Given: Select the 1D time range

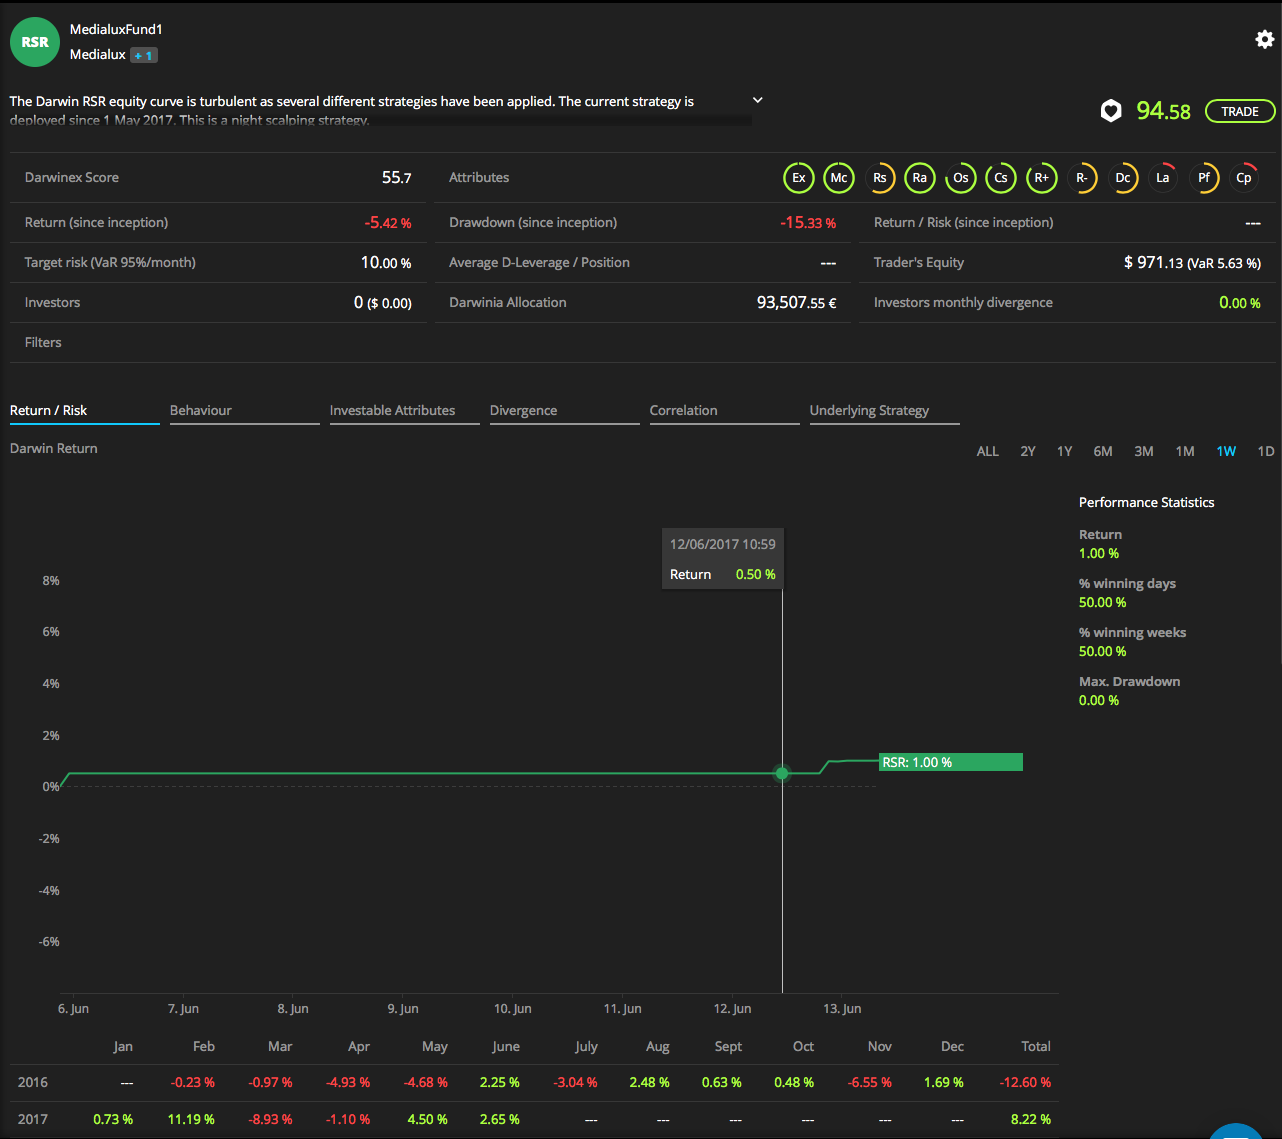Looking at the screenshot, I should 1266,451.
